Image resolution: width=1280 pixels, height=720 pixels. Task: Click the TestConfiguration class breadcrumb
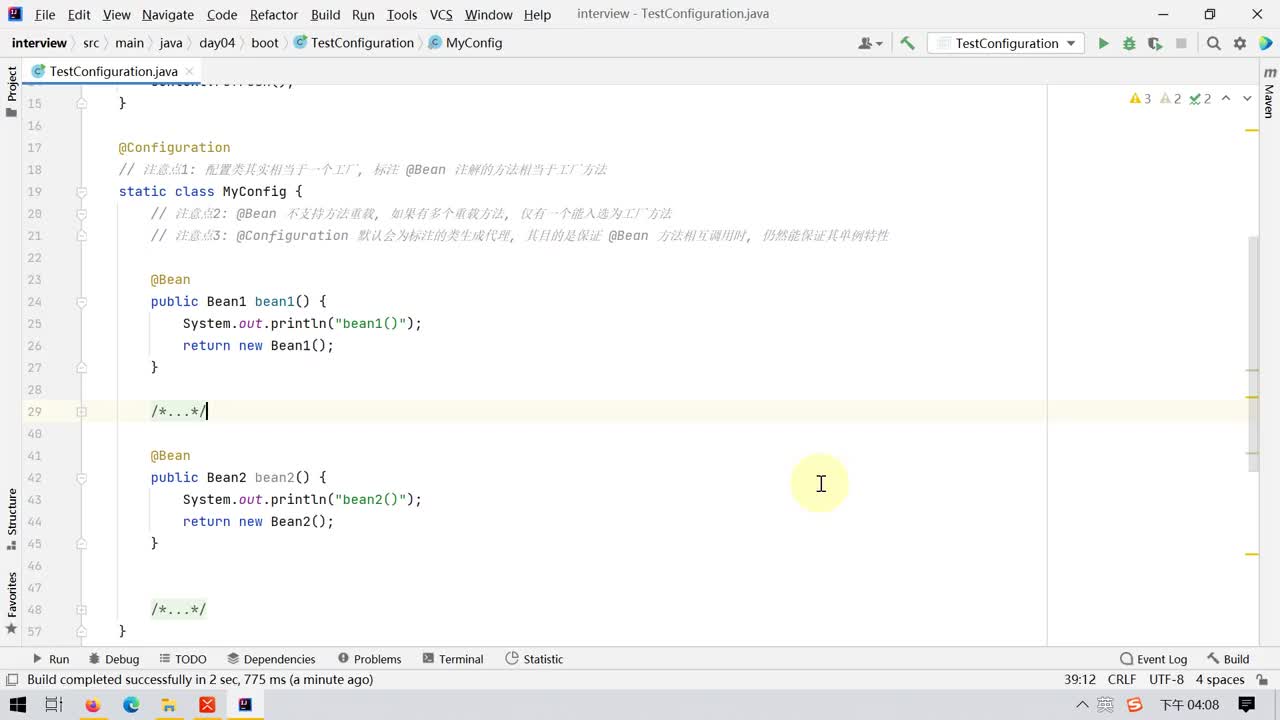pos(353,43)
